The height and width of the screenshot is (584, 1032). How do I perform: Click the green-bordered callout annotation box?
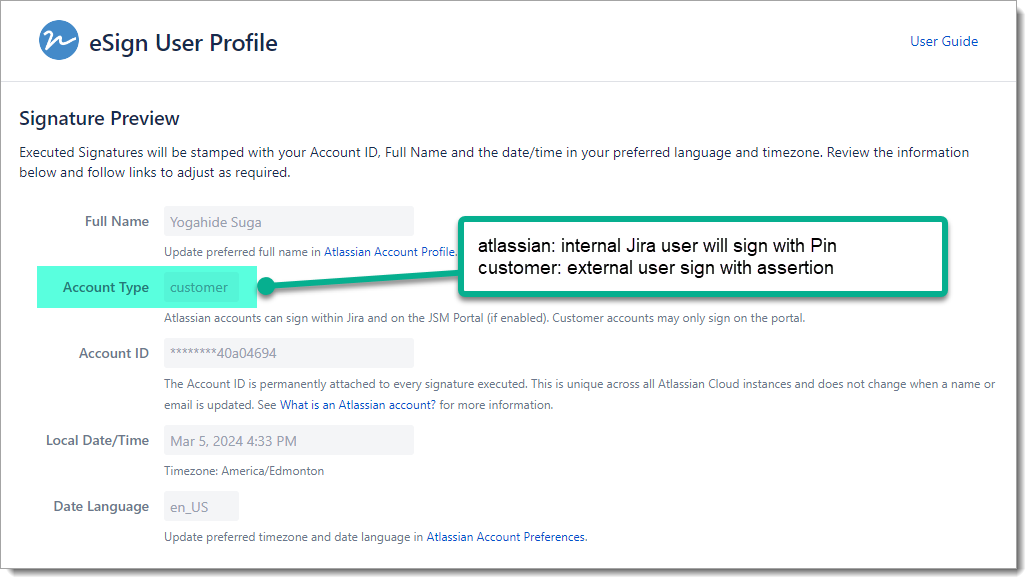(x=700, y=257)
